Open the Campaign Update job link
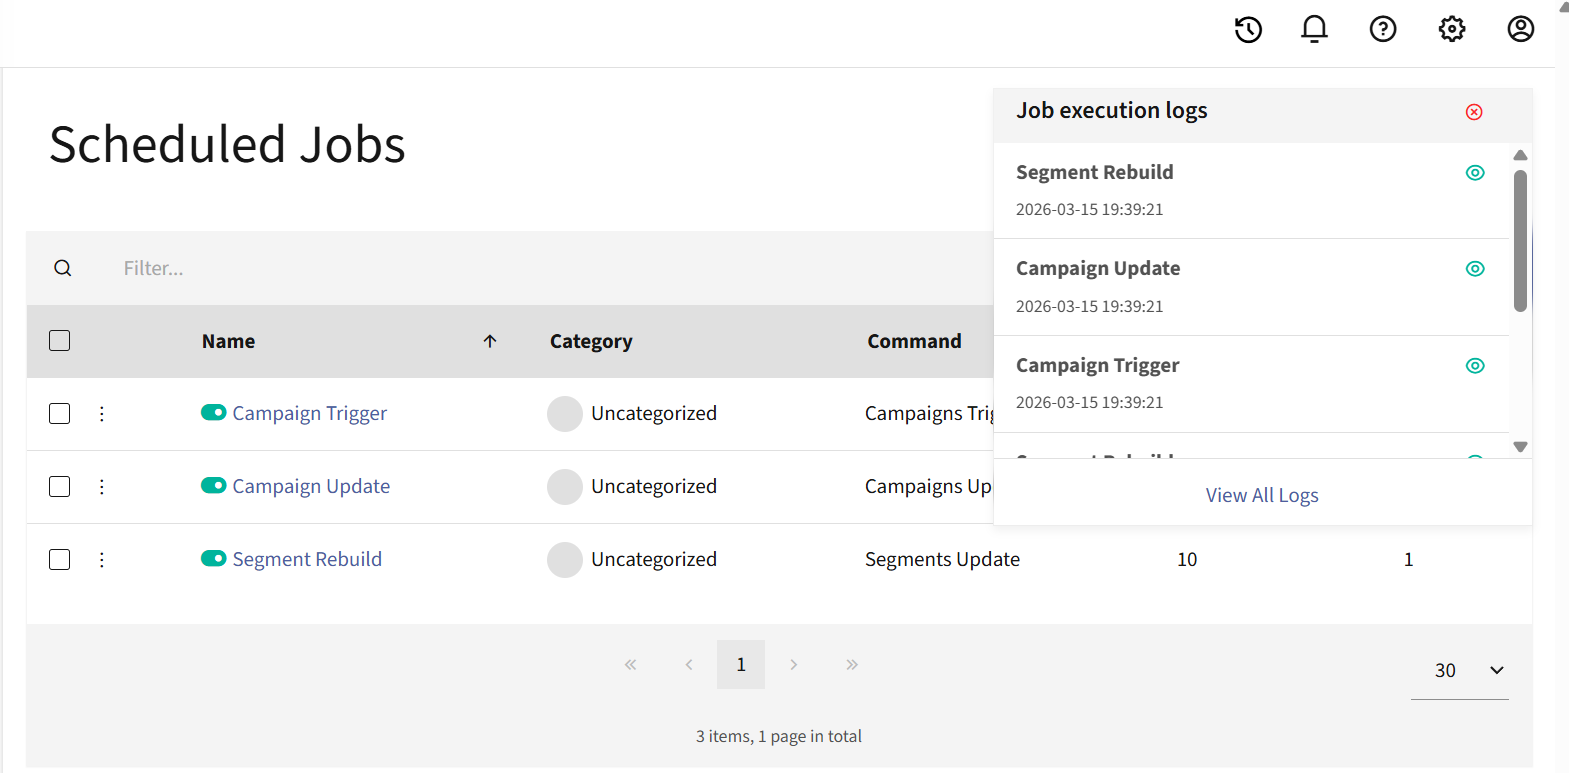Image resolution: width=1569 pixels, height=773 pixels. (x=311, y=487)
